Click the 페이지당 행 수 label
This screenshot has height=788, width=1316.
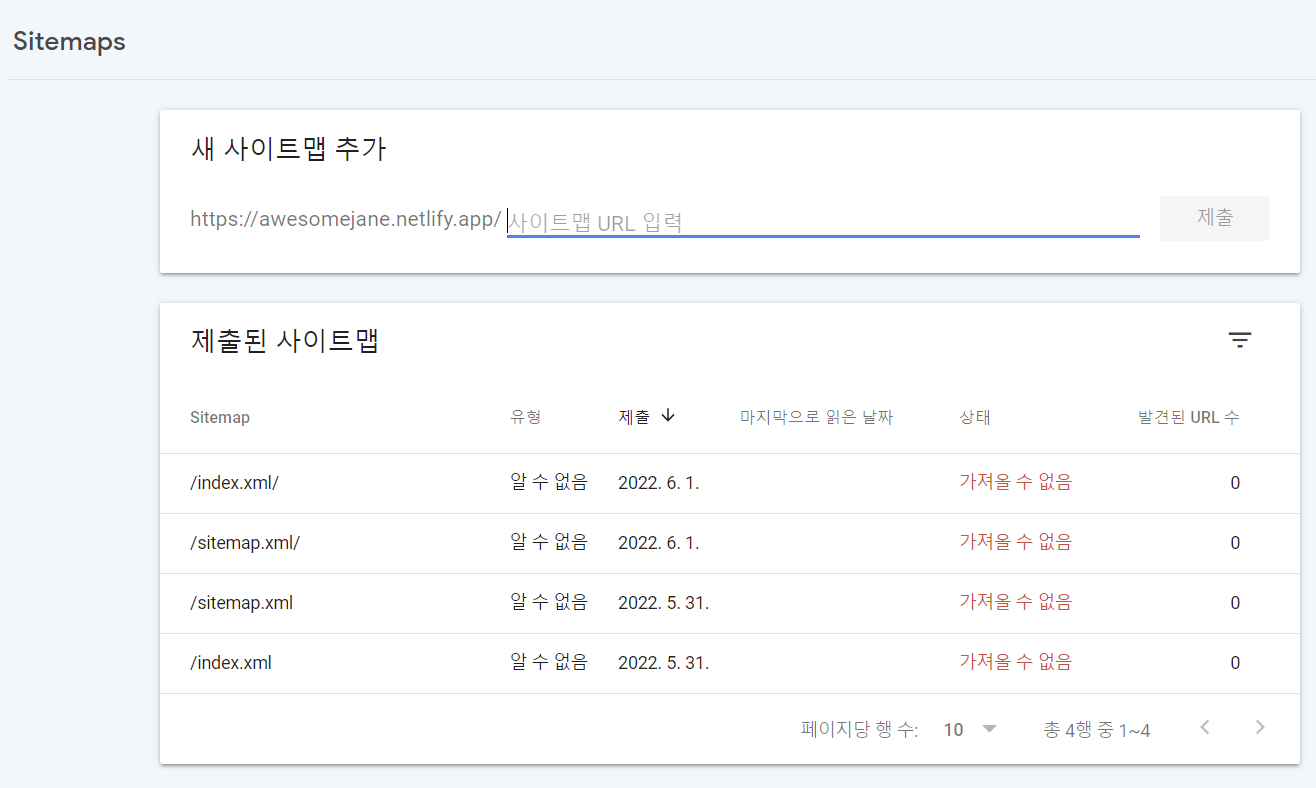[x=860, y=730]
